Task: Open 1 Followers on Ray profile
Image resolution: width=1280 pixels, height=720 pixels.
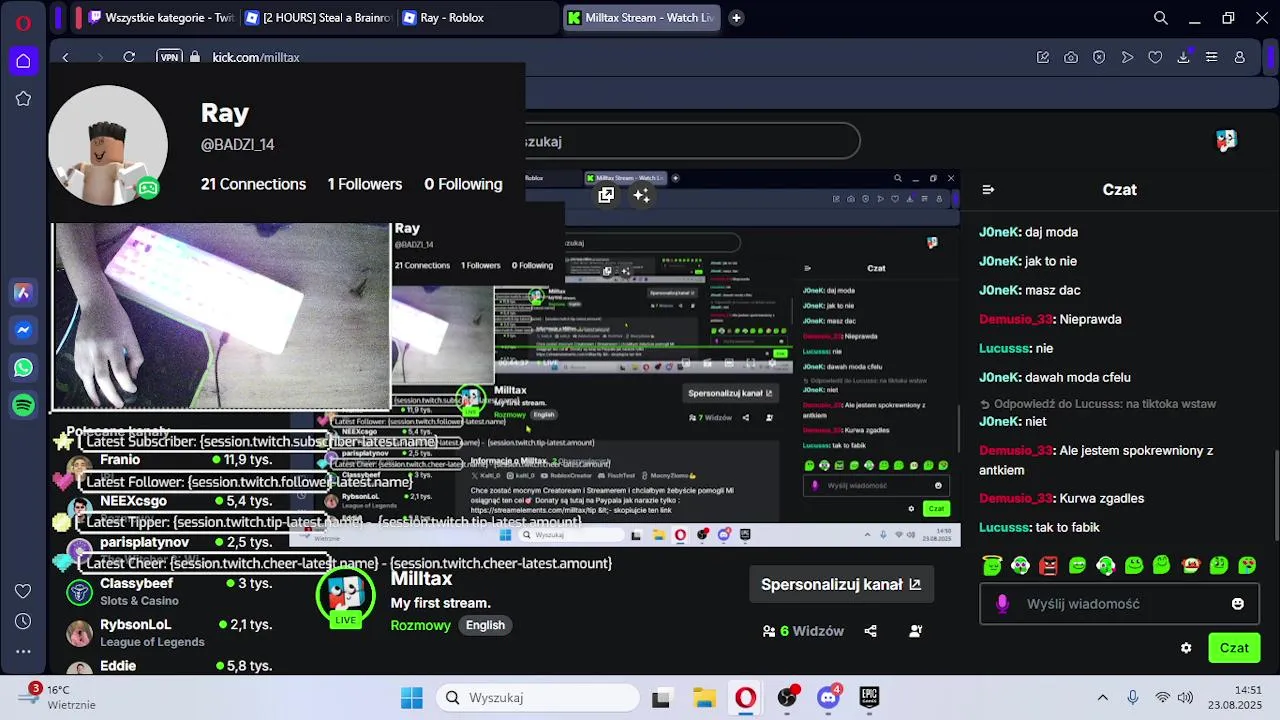Action: 365,184
